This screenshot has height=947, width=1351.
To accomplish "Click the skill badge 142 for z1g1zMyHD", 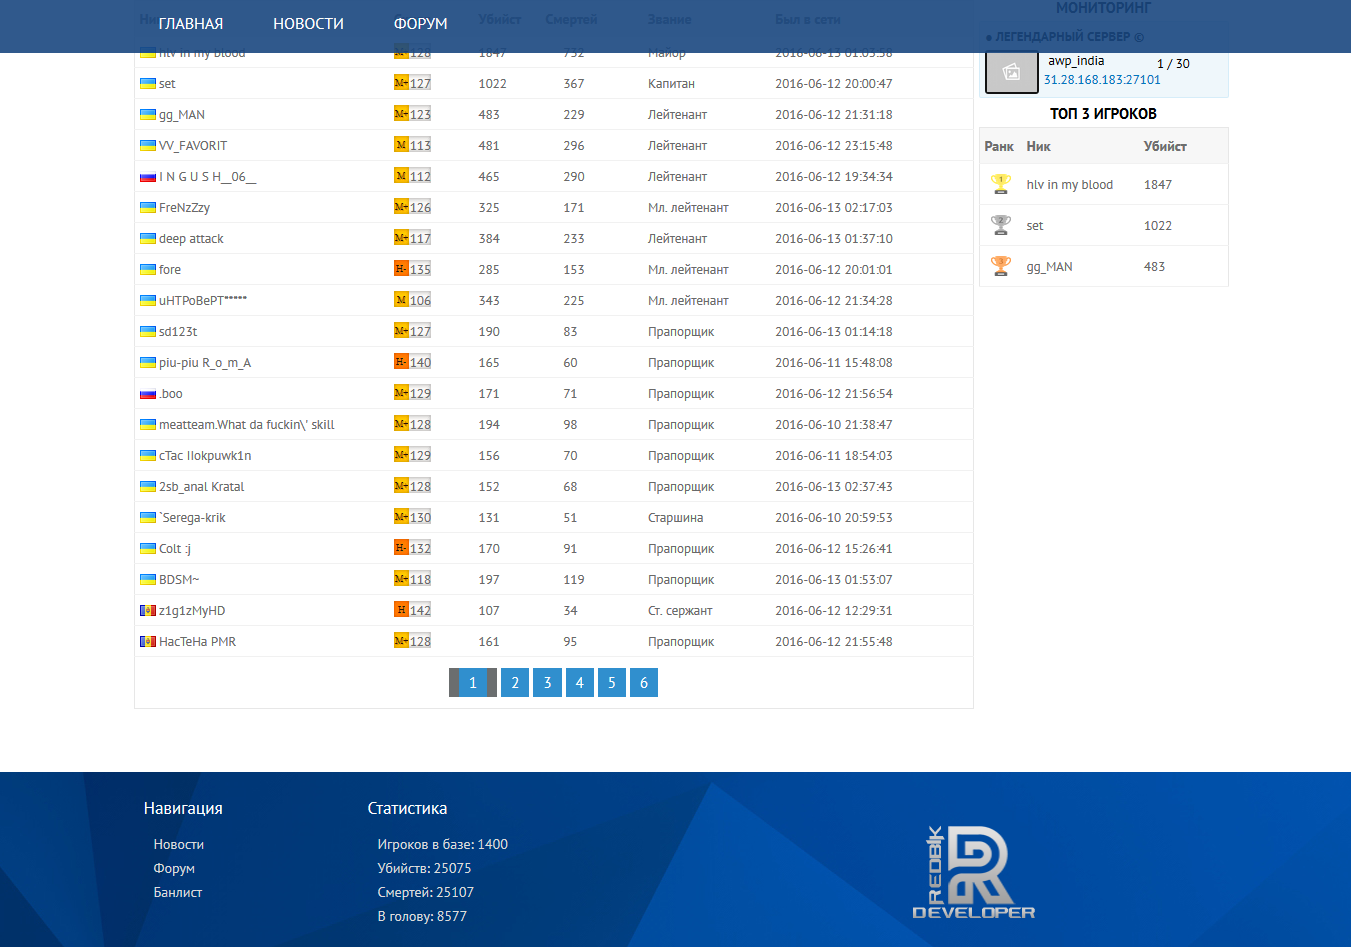I will pos(413,610).
